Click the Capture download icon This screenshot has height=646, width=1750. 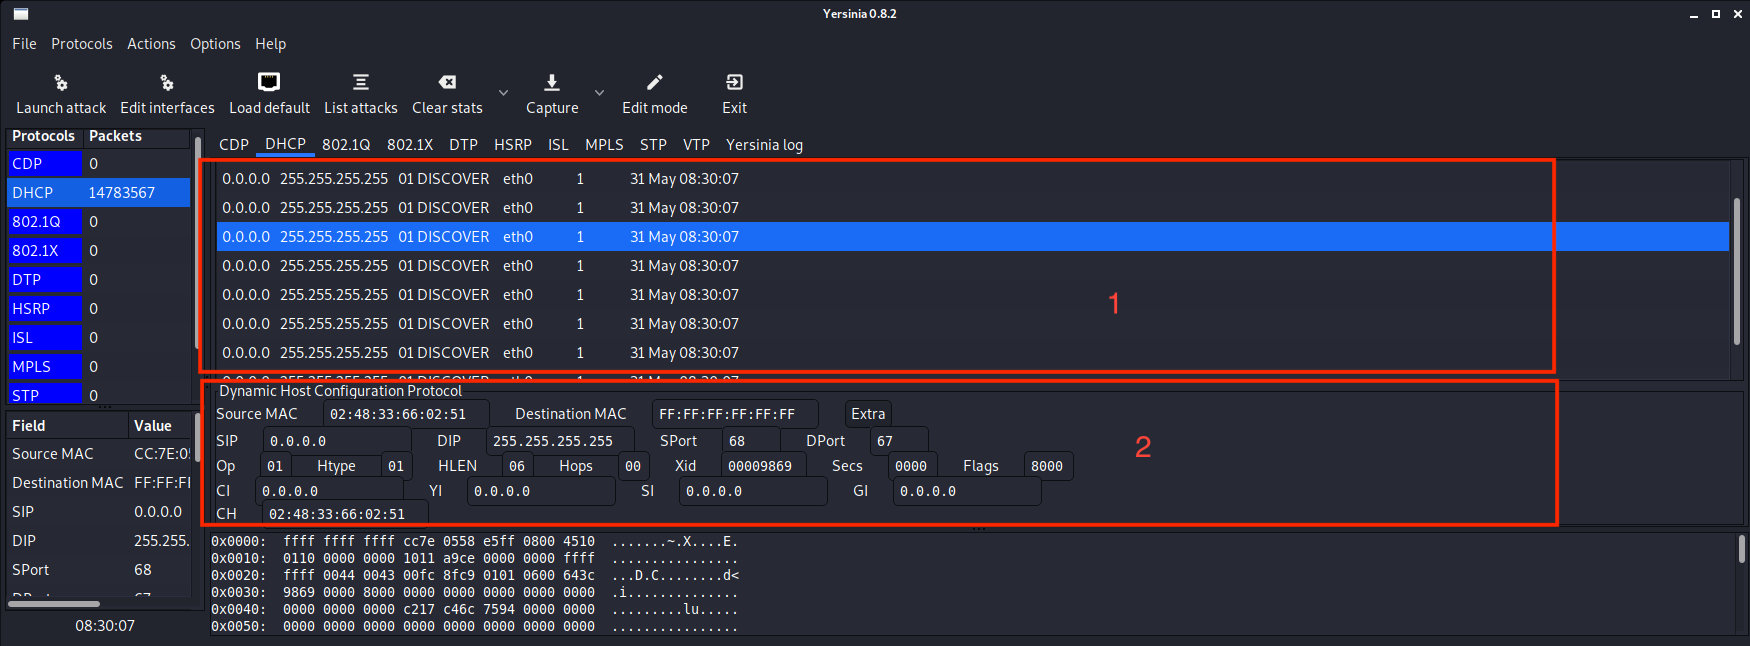[552, 82]
